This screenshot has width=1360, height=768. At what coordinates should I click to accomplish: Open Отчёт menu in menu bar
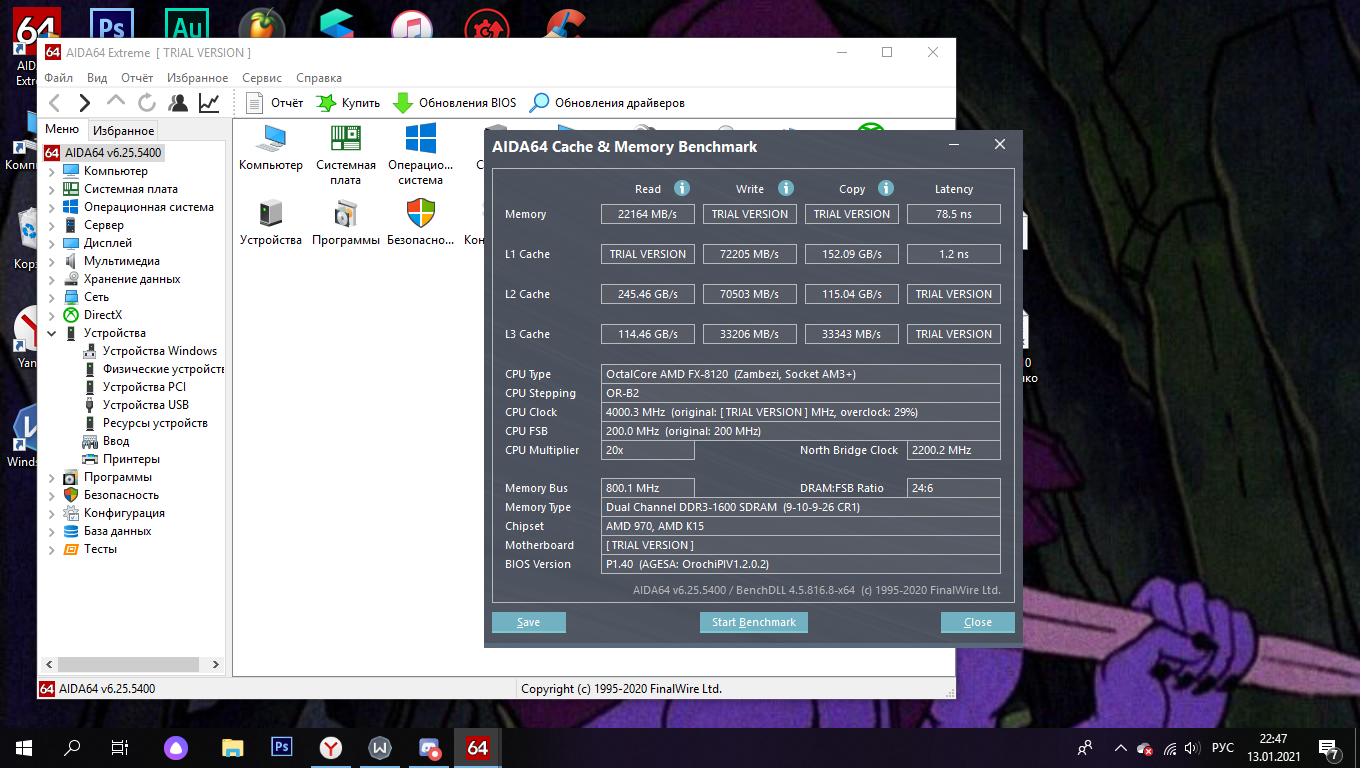pos(137,77)
